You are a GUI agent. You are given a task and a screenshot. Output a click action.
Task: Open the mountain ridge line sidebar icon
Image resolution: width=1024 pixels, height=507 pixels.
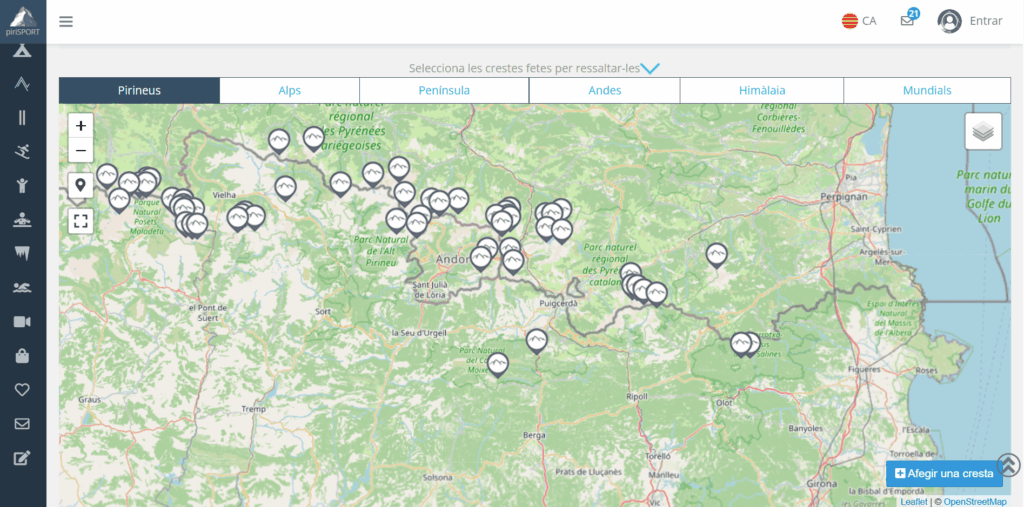pyautogui.click(x=22, y=84)
